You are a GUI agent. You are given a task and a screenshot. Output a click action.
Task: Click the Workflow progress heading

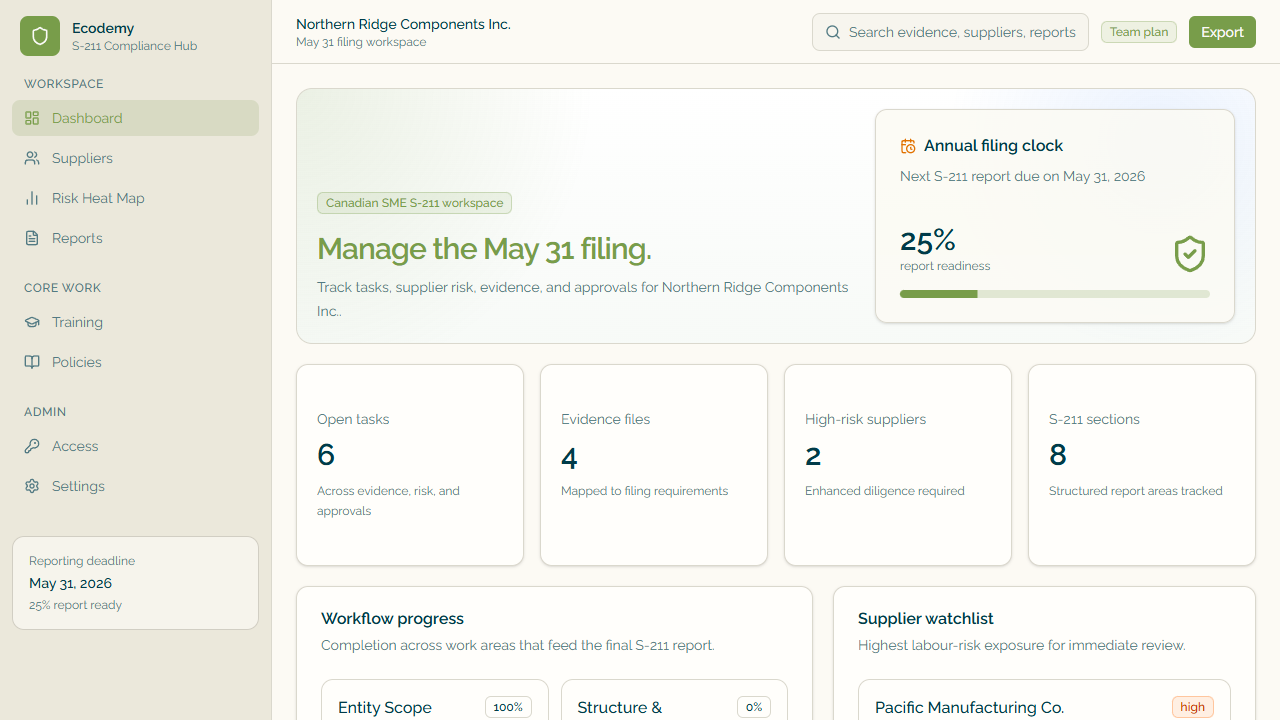(x=392, y=619)
